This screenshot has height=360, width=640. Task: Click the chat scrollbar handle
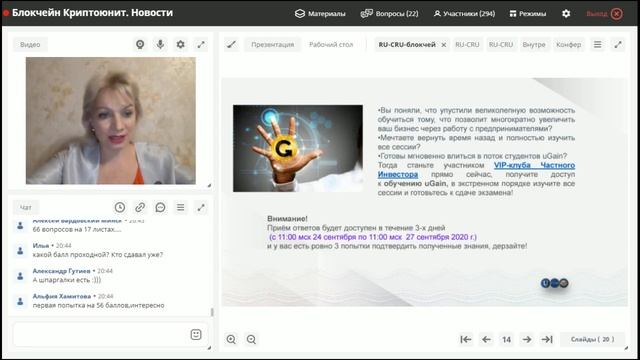click(212, 312)
